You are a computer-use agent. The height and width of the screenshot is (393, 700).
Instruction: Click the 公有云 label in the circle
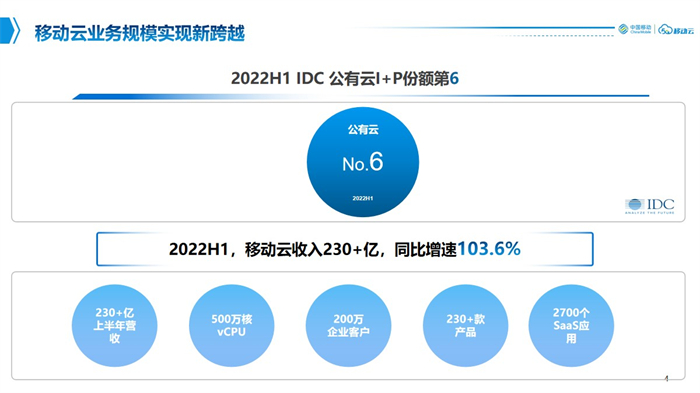(363, 130)
